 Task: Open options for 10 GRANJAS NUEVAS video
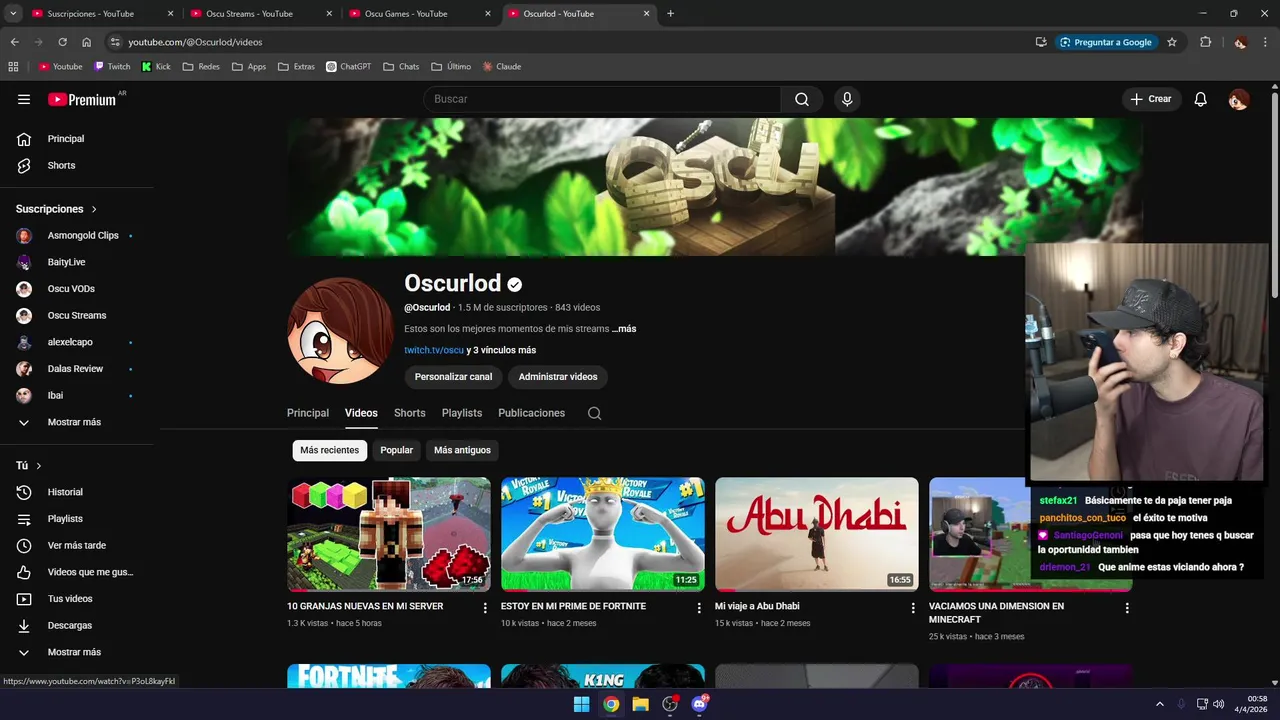point(485,607)
